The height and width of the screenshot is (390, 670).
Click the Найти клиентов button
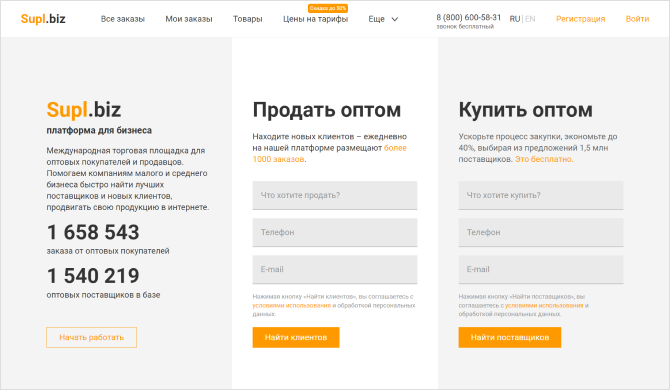[296, 337]
